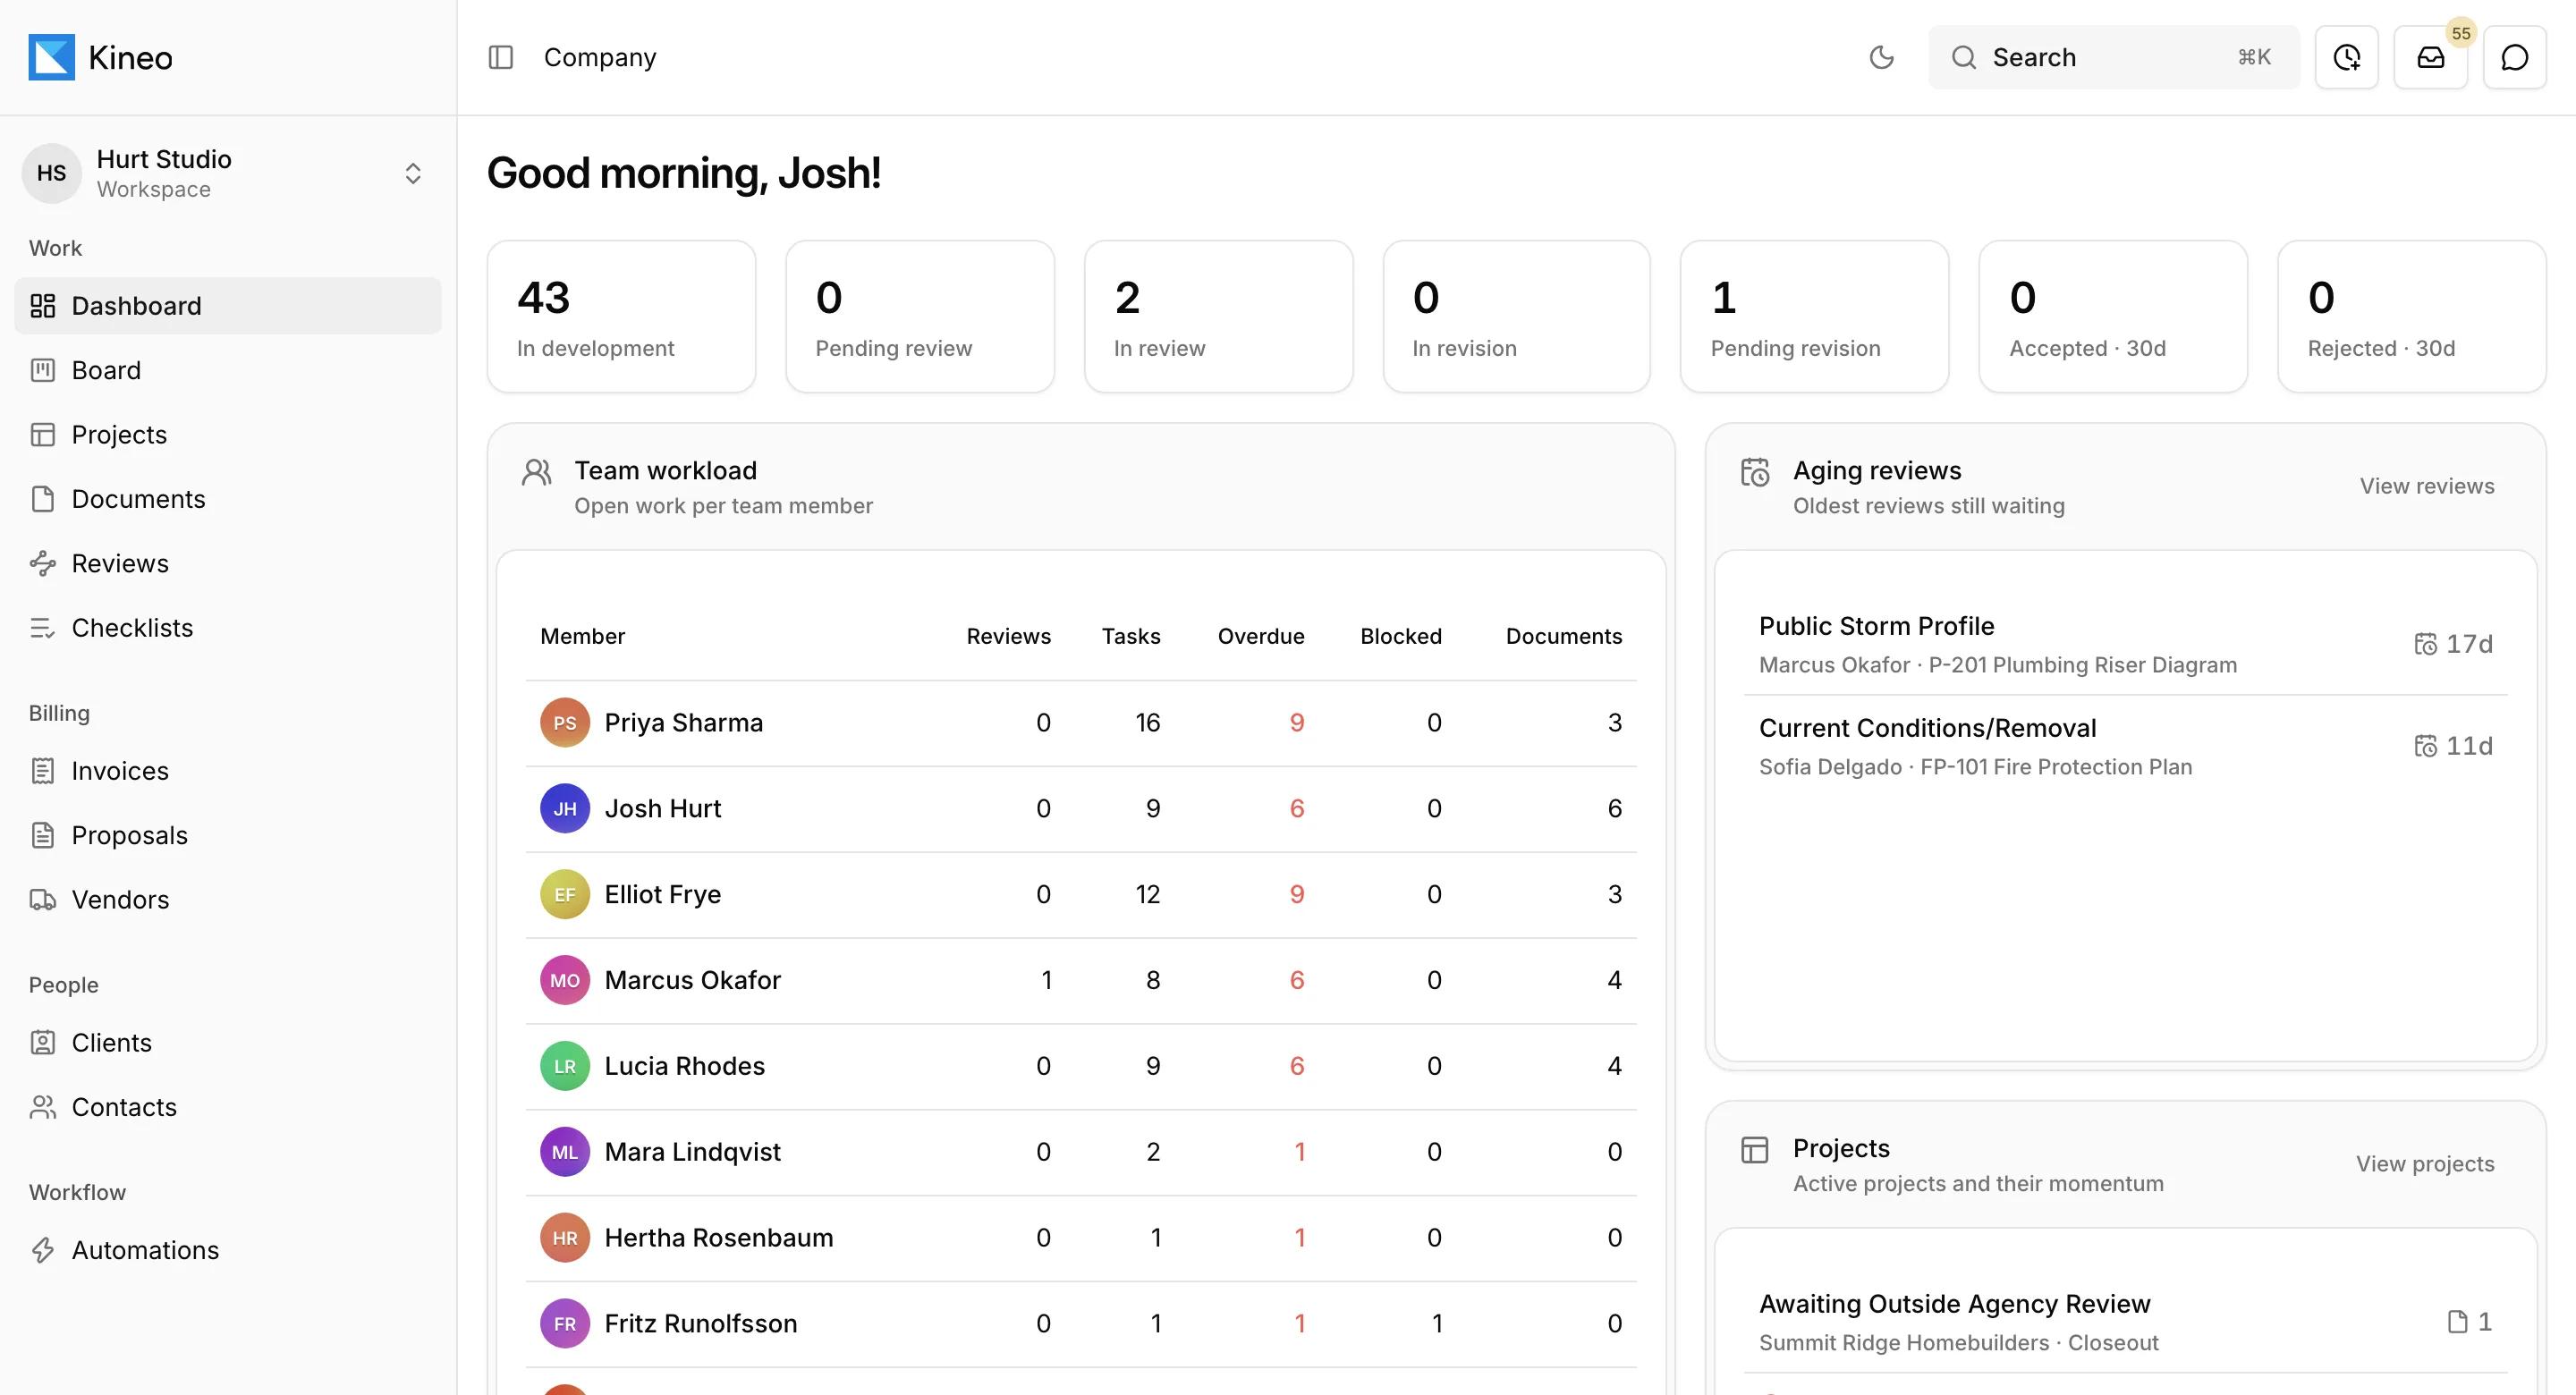Viewport: 2576px width, 1395px height.
Task: Click the Overdue column header
Action: [1261, 636]
